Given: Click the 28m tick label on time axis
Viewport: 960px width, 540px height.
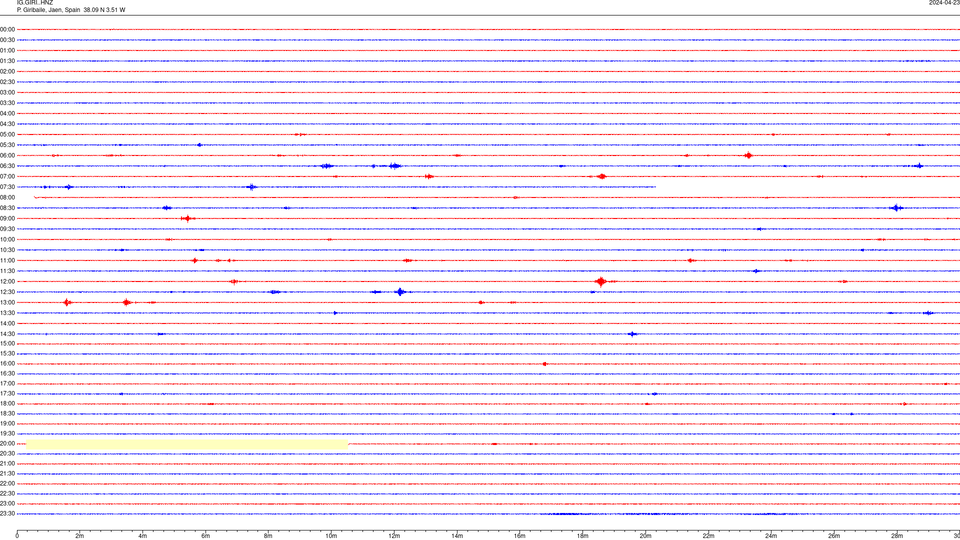Looking at the screenshot, I should click(x=897, y=536).
